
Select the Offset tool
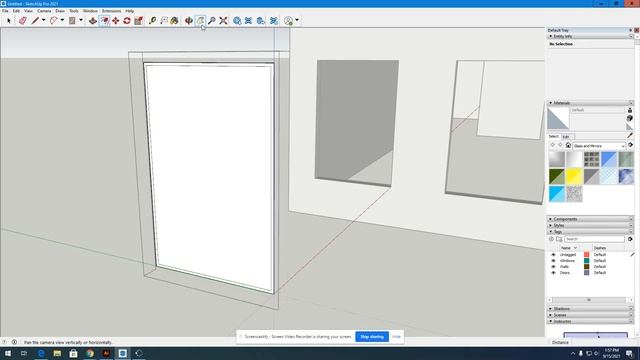pos(104,20)
